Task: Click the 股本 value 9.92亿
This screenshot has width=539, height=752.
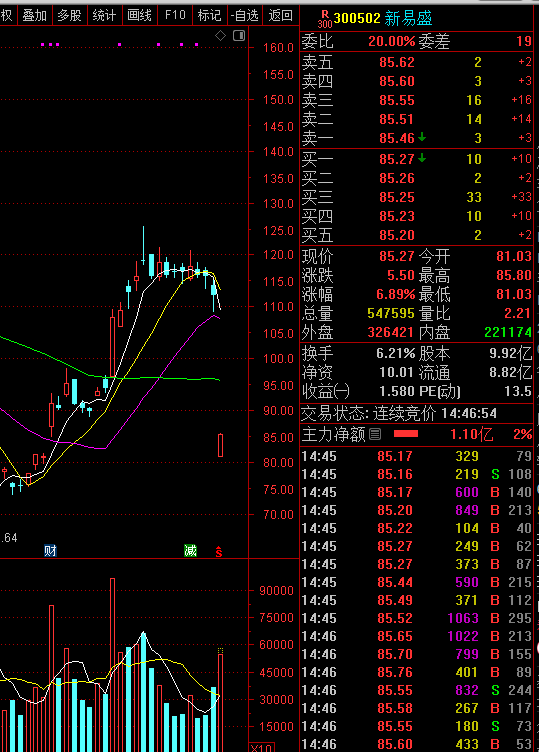Action: click(511, 353)
